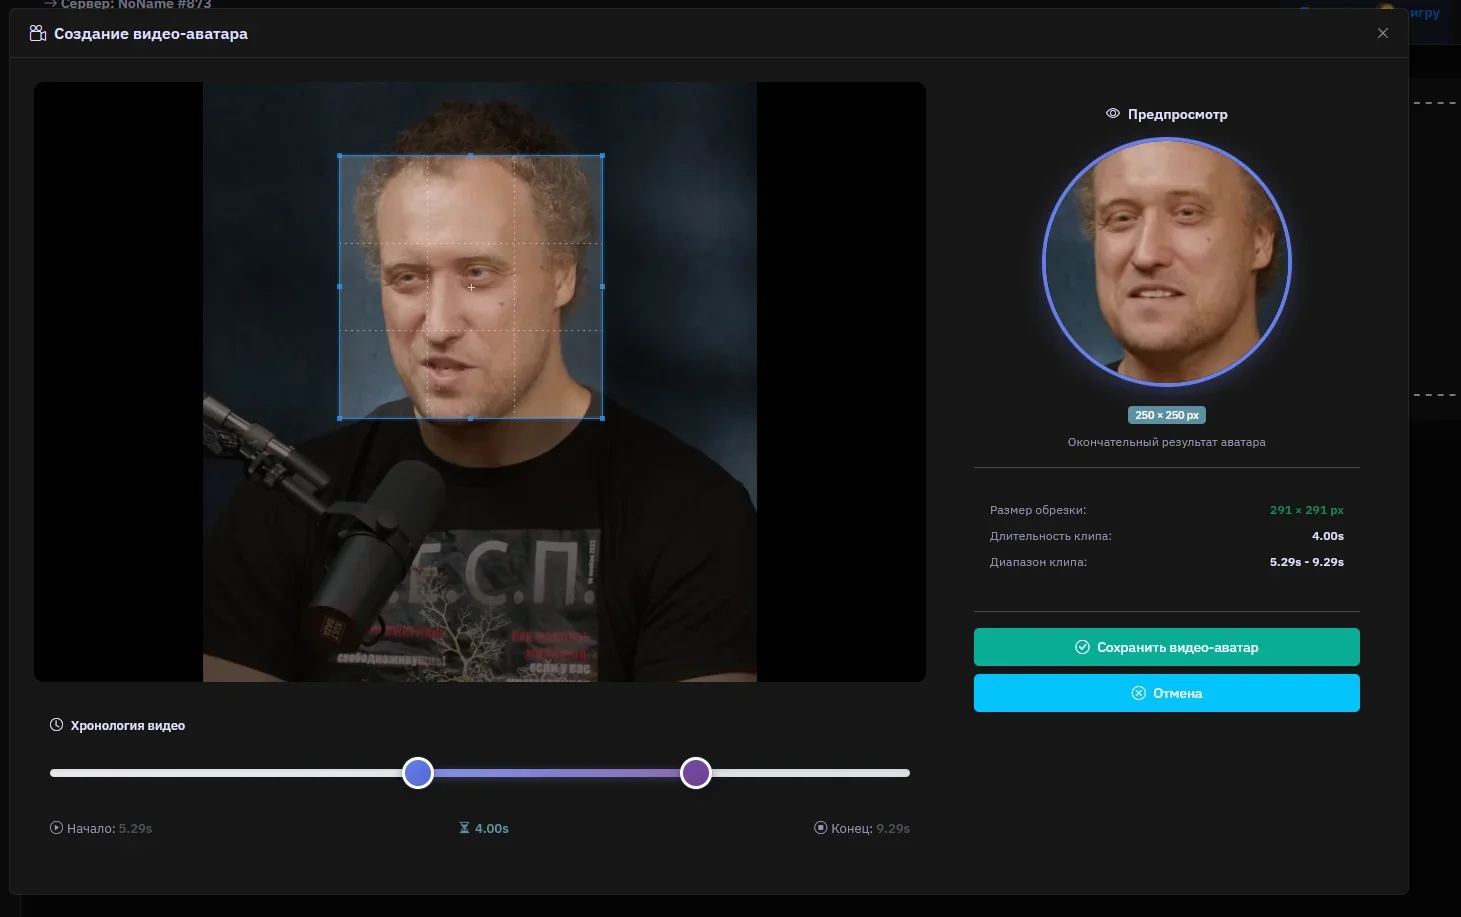Click the top-left crop box corner handle

[340, 156]
